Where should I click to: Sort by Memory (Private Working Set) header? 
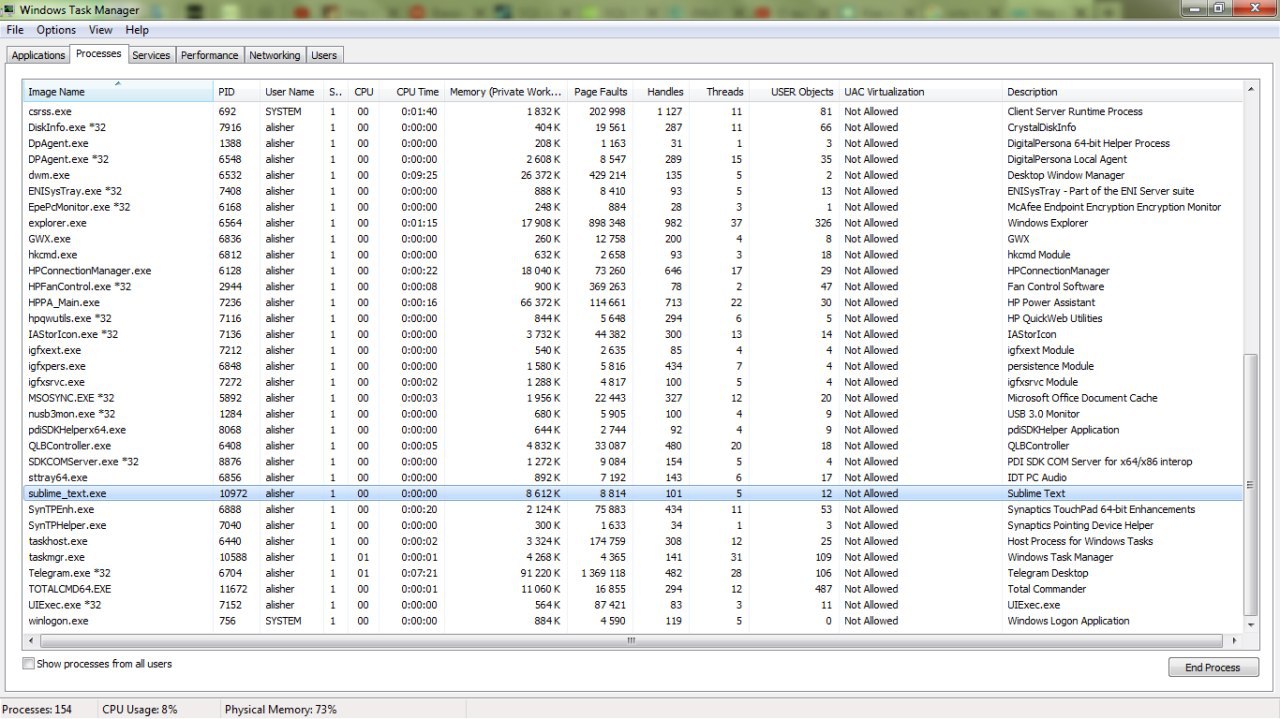[x=505, y=92]
